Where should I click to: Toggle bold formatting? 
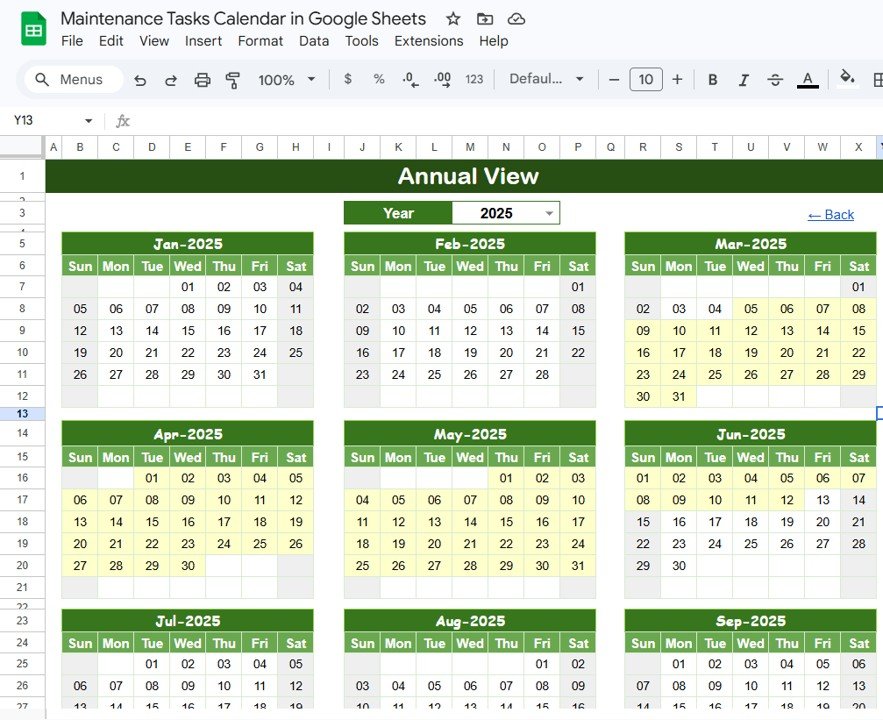coord(712,80)
